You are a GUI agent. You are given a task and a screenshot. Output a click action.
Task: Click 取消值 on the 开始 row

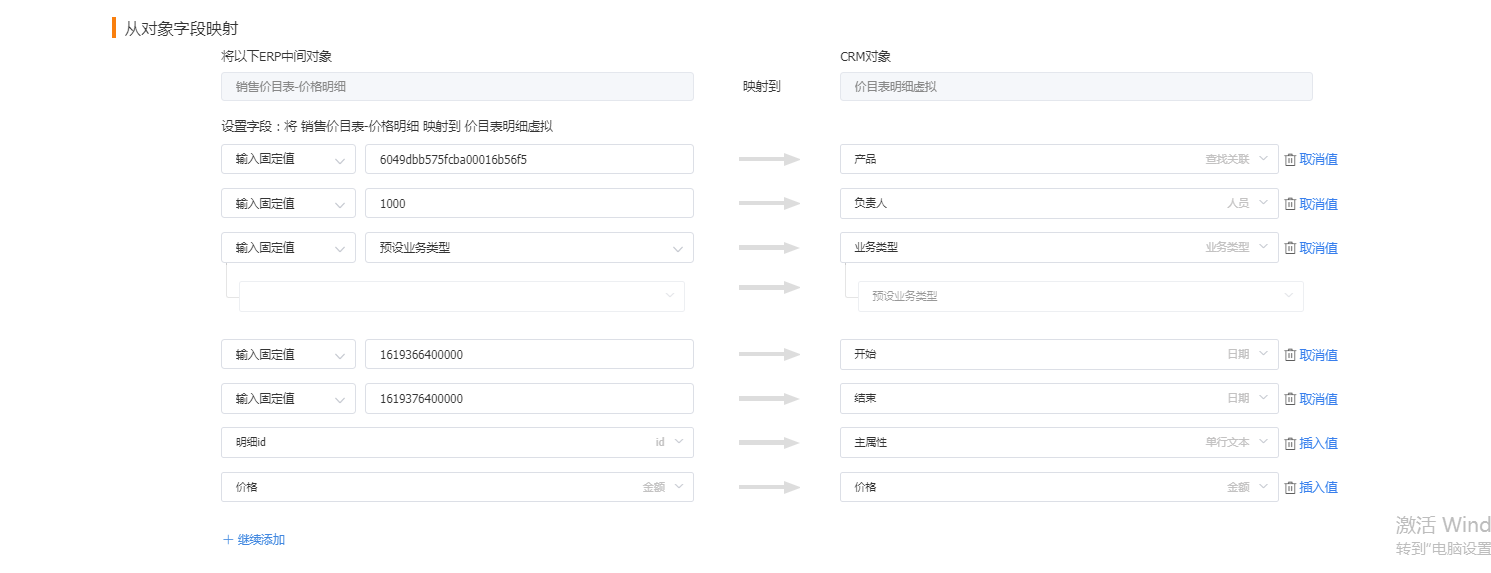pos(1318,354)
